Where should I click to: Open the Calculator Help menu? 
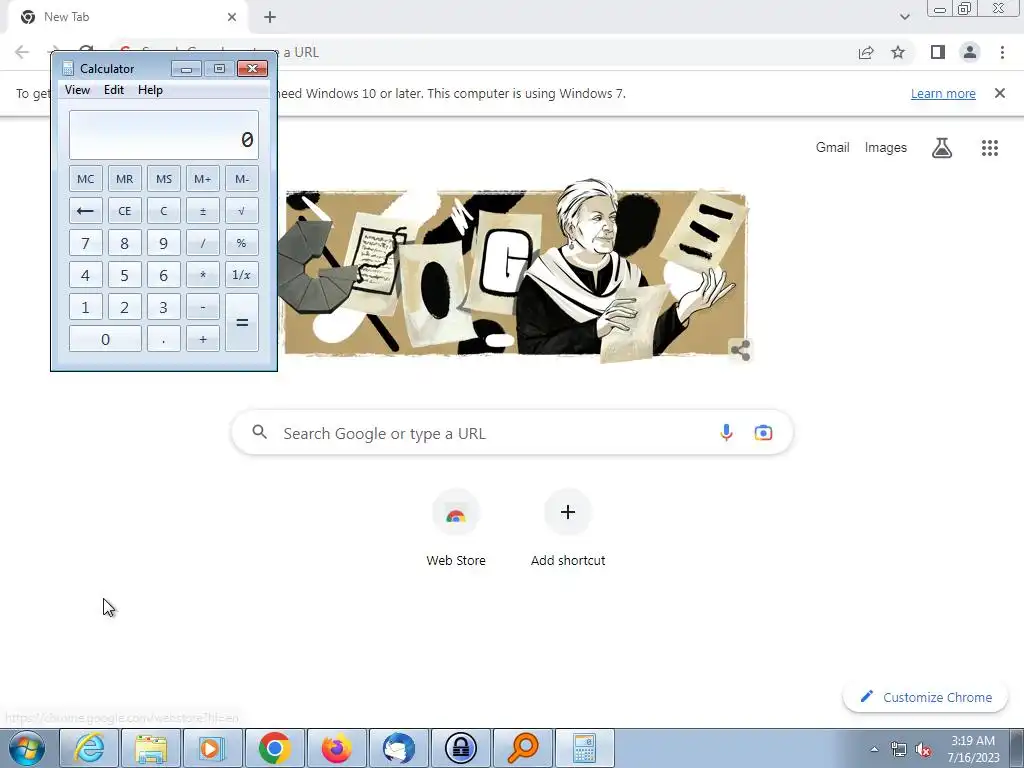150,90
